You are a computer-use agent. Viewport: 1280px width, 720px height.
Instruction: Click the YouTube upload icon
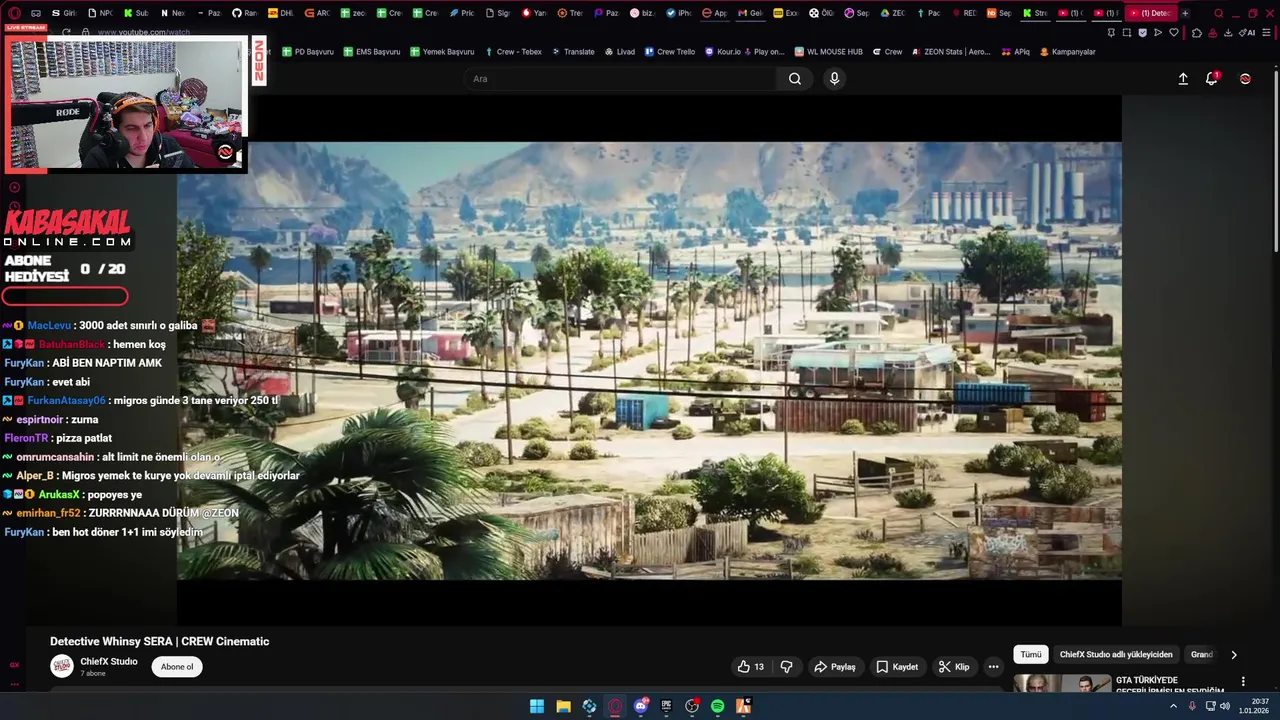[x=1183, y=79]
